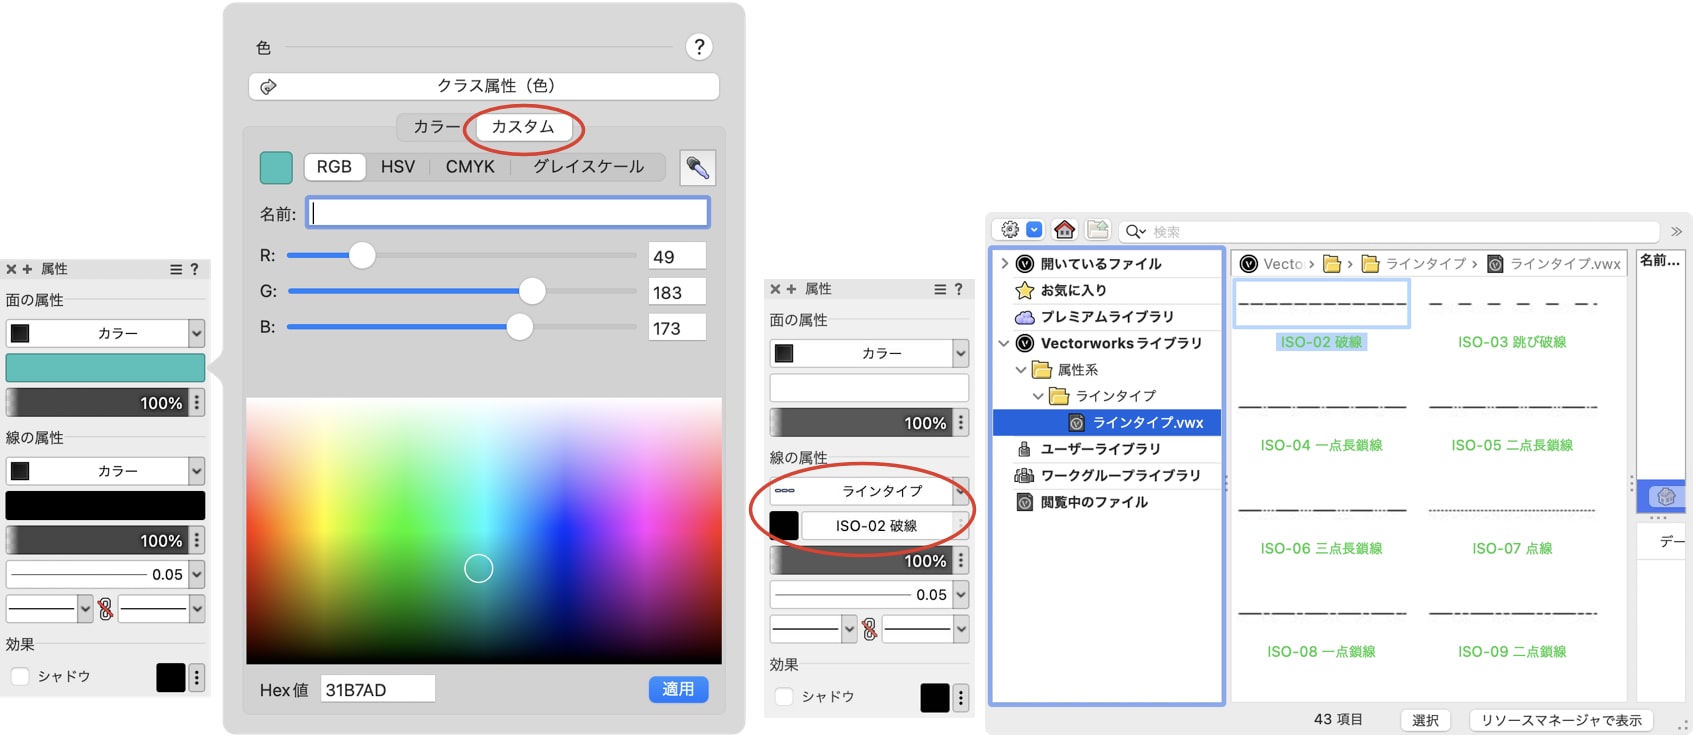Viewport: 1696px width, 736px height.
Task: Click the folder-with-arrow icon beside the home icon
Action: click(1098, 230)
